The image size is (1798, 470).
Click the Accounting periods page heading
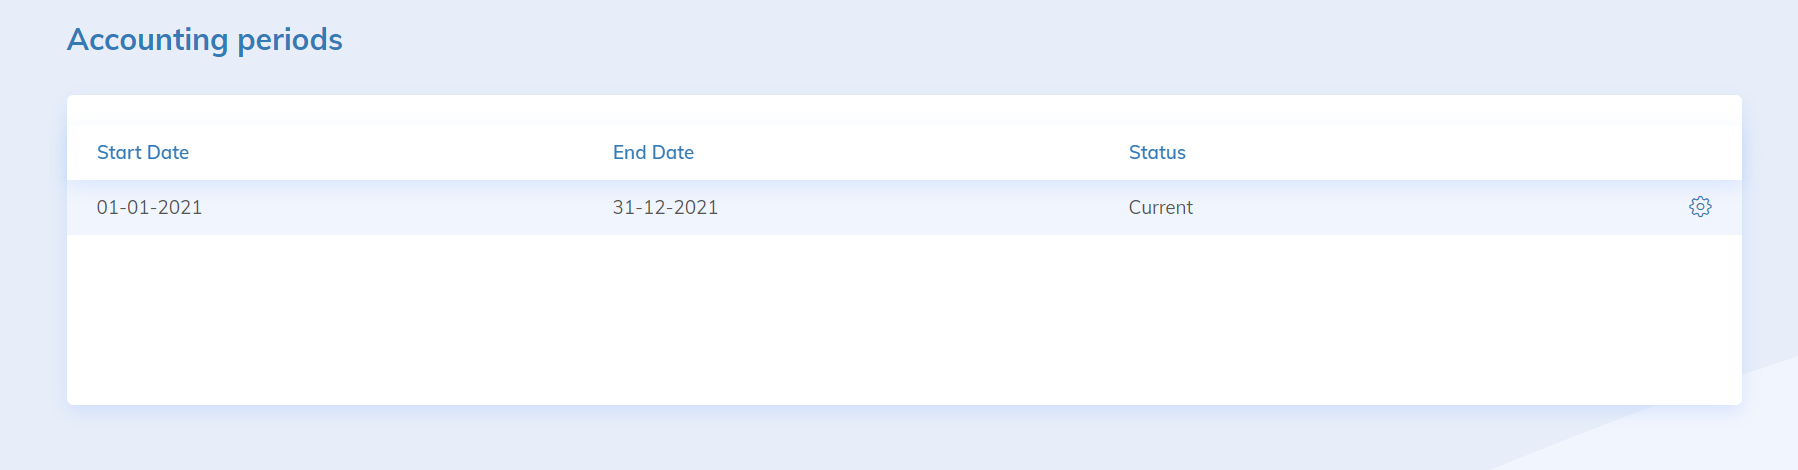(205, 39)
